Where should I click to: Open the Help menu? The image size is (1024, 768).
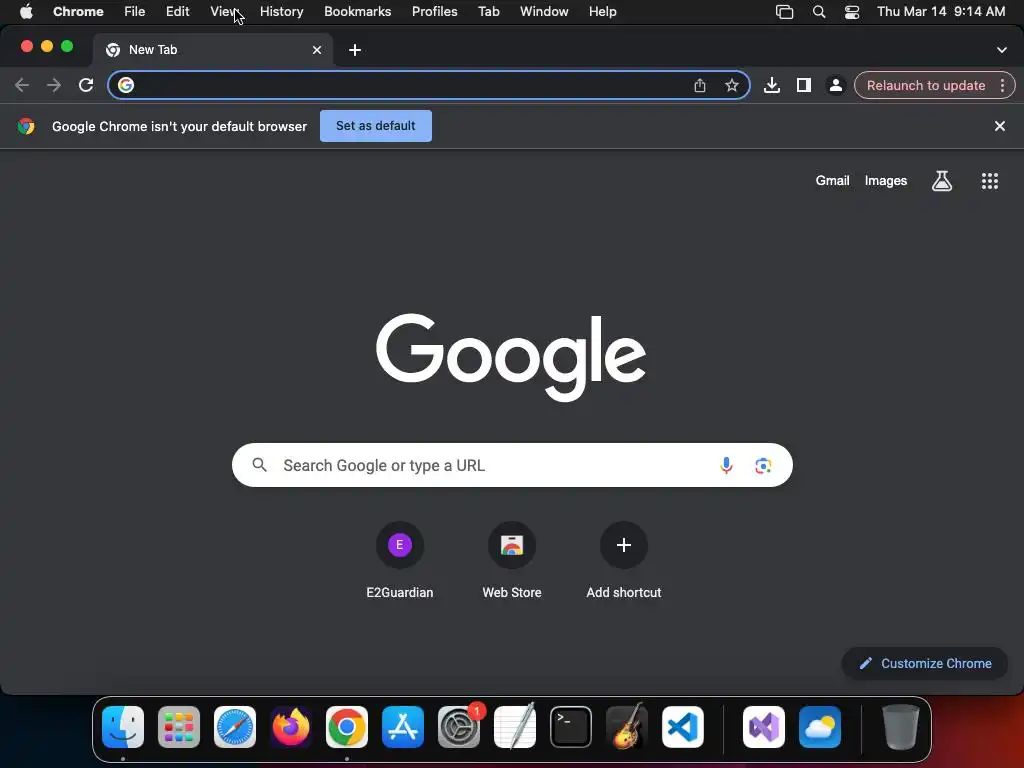coord(602,12)
